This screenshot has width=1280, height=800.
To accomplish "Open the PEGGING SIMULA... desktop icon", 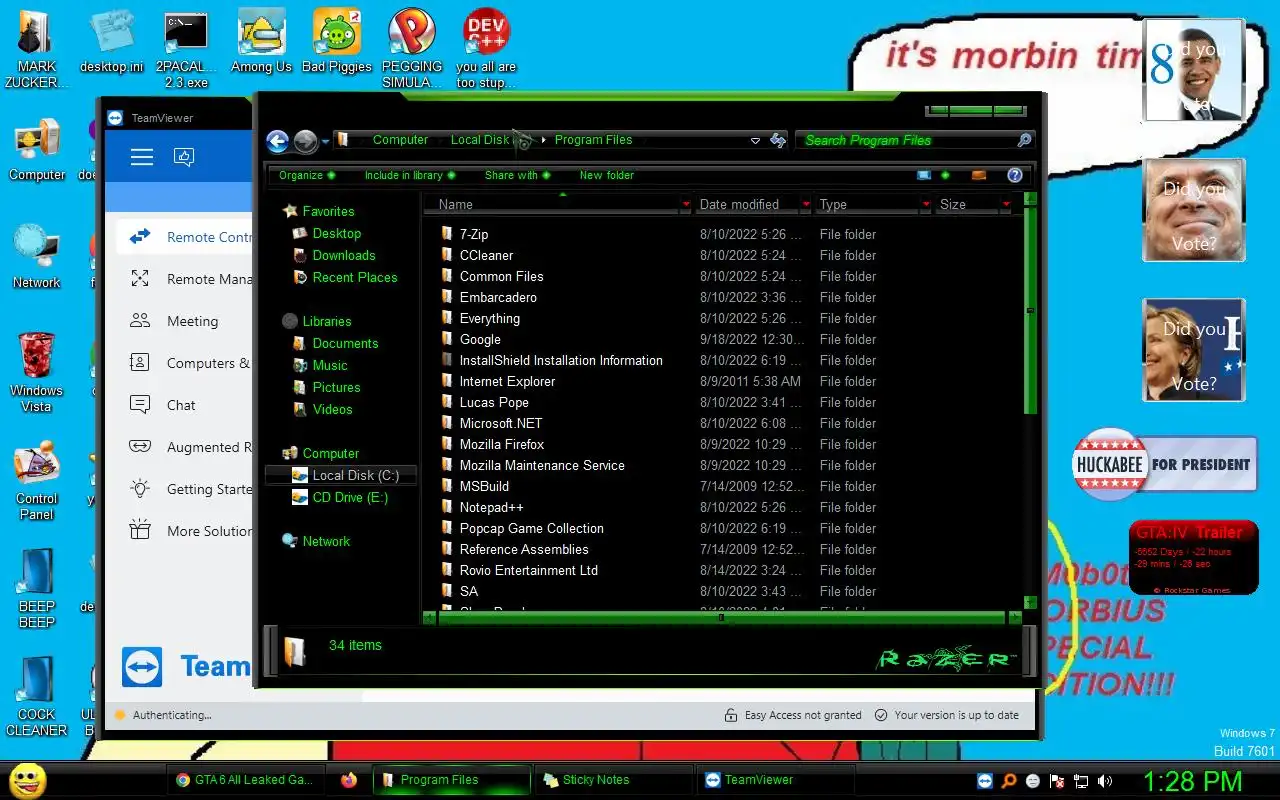I will [x=412, y=48].
